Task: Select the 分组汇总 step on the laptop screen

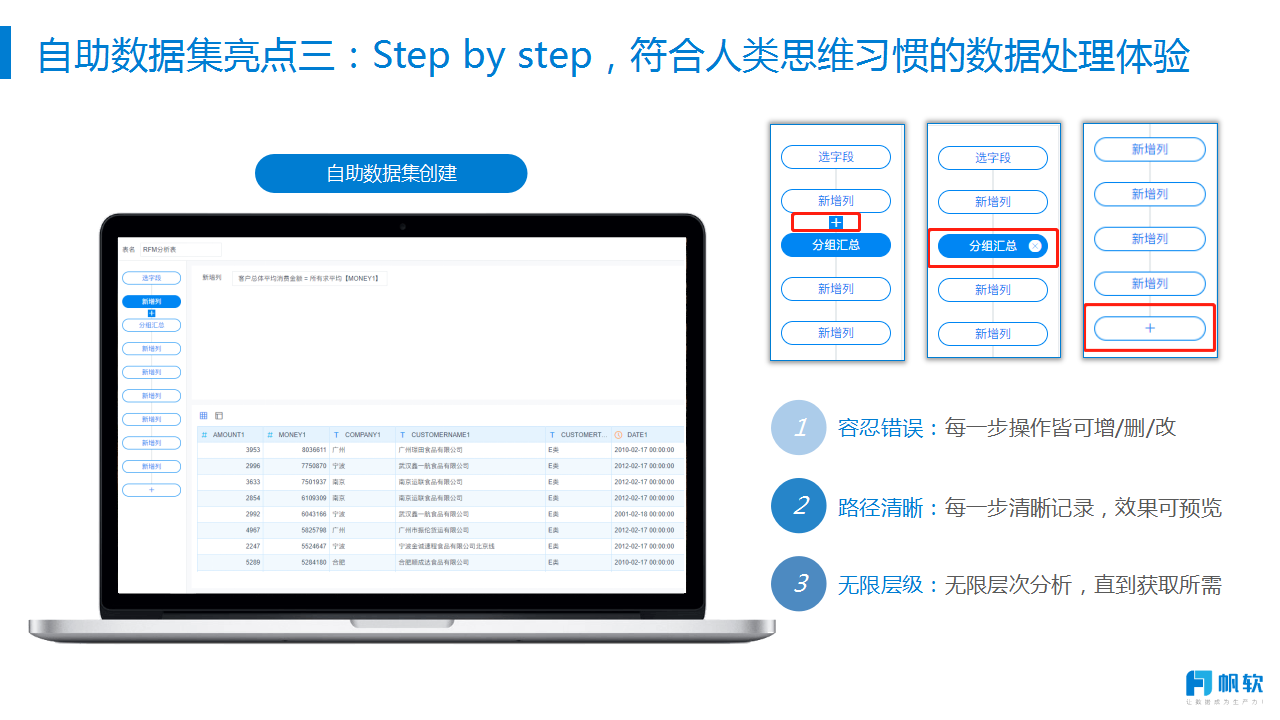Action: (x=151, y=325)
